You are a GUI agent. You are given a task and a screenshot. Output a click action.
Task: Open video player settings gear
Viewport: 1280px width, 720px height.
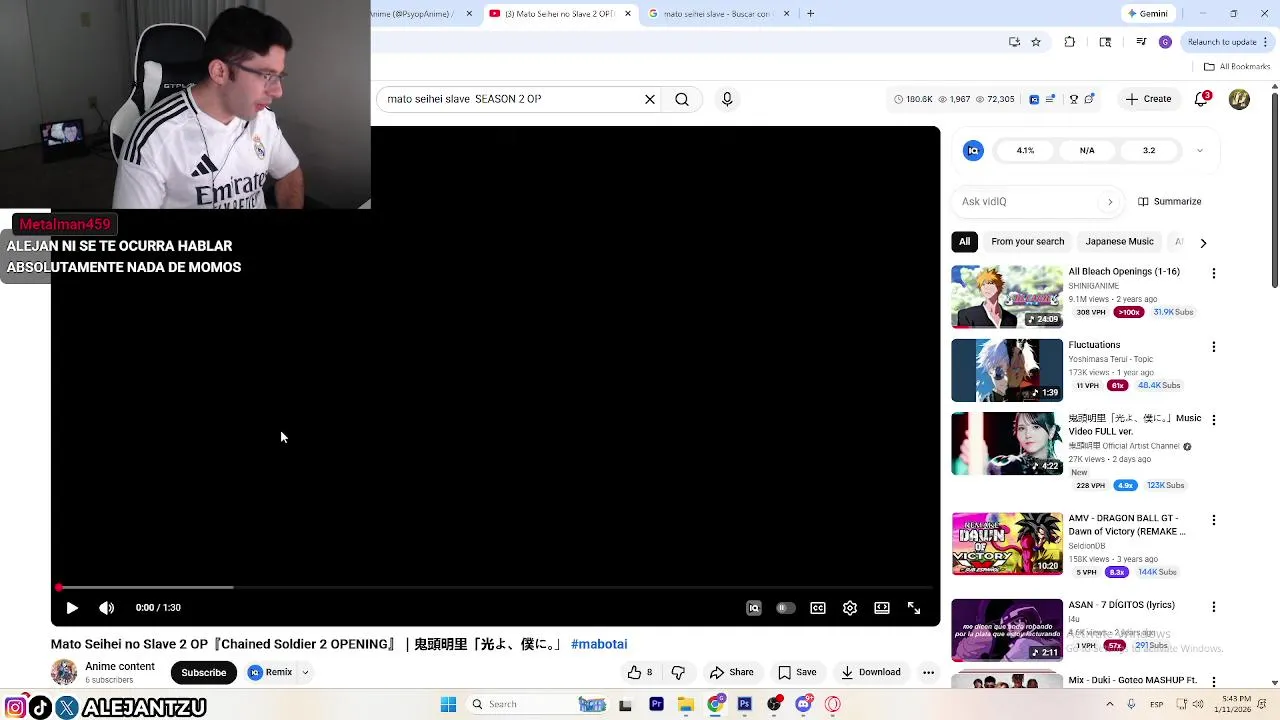(850, 608)
